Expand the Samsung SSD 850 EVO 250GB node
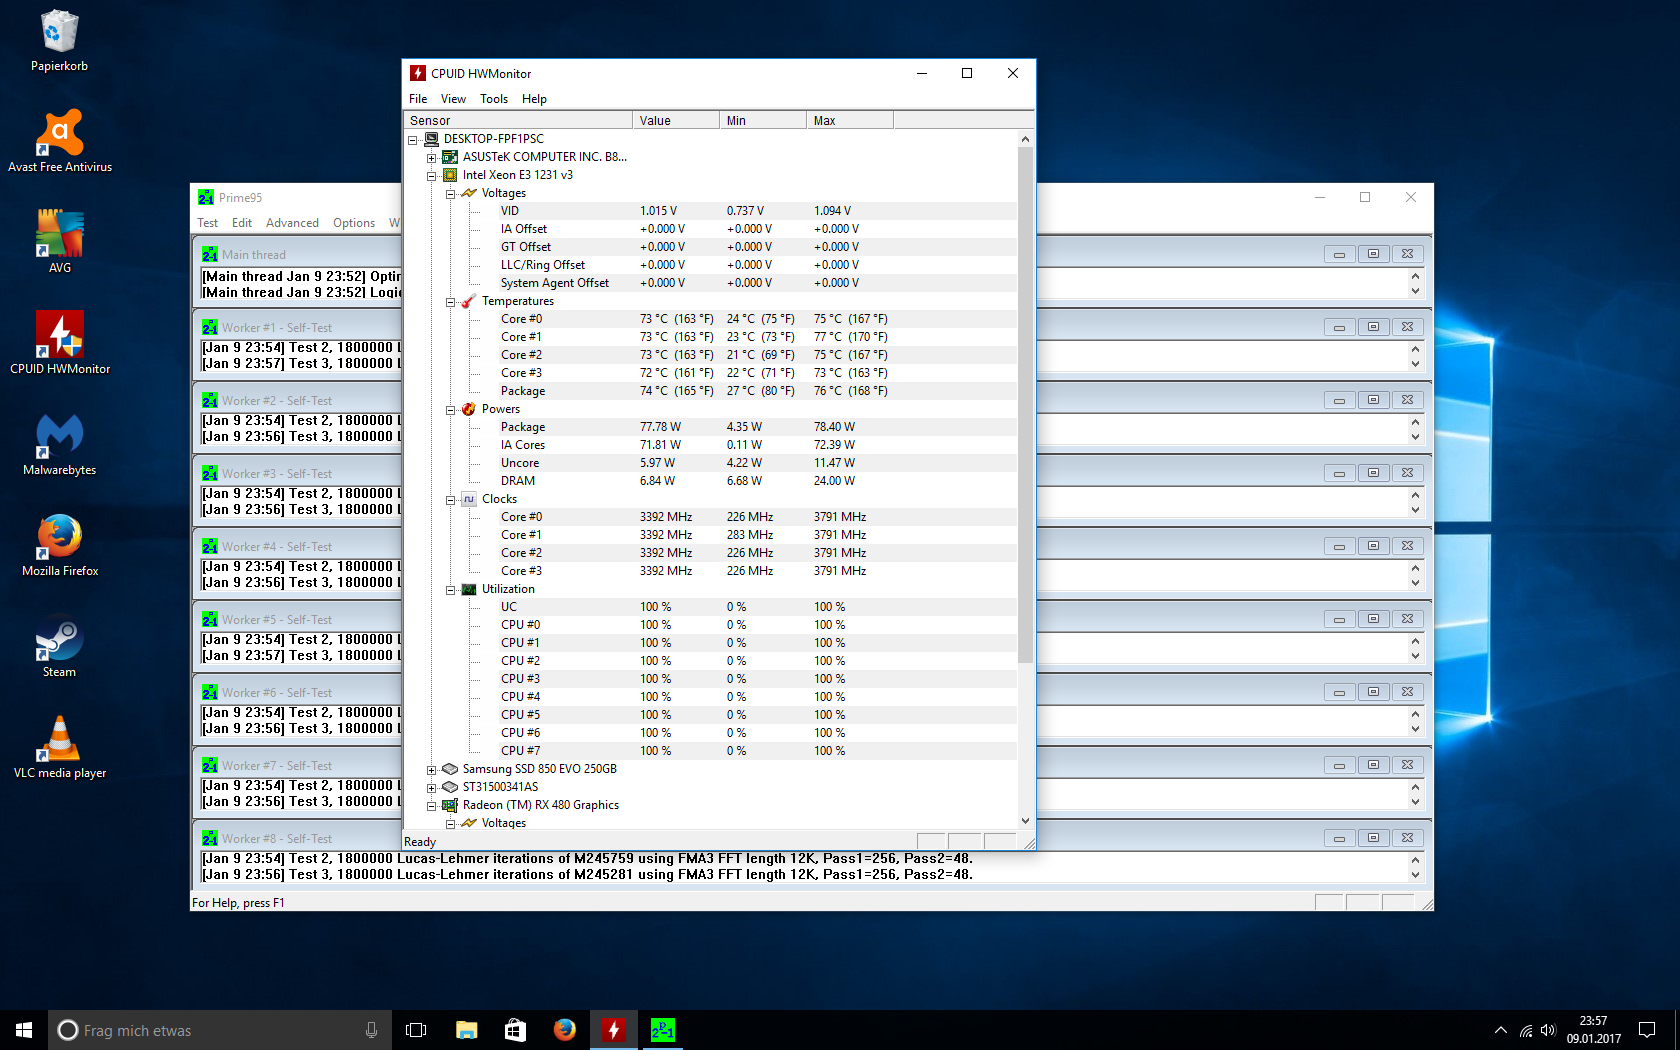This screenshot has height=1050, width=1680. click(x=432, y=770)
